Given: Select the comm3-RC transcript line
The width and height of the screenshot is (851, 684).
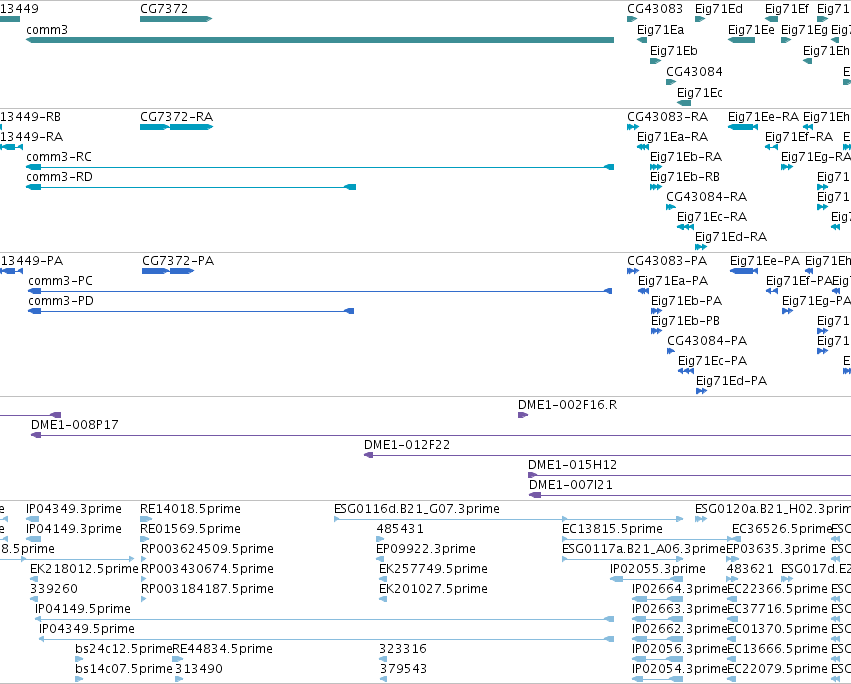Looking at the screenshot, I should click(x=320, y=167).
